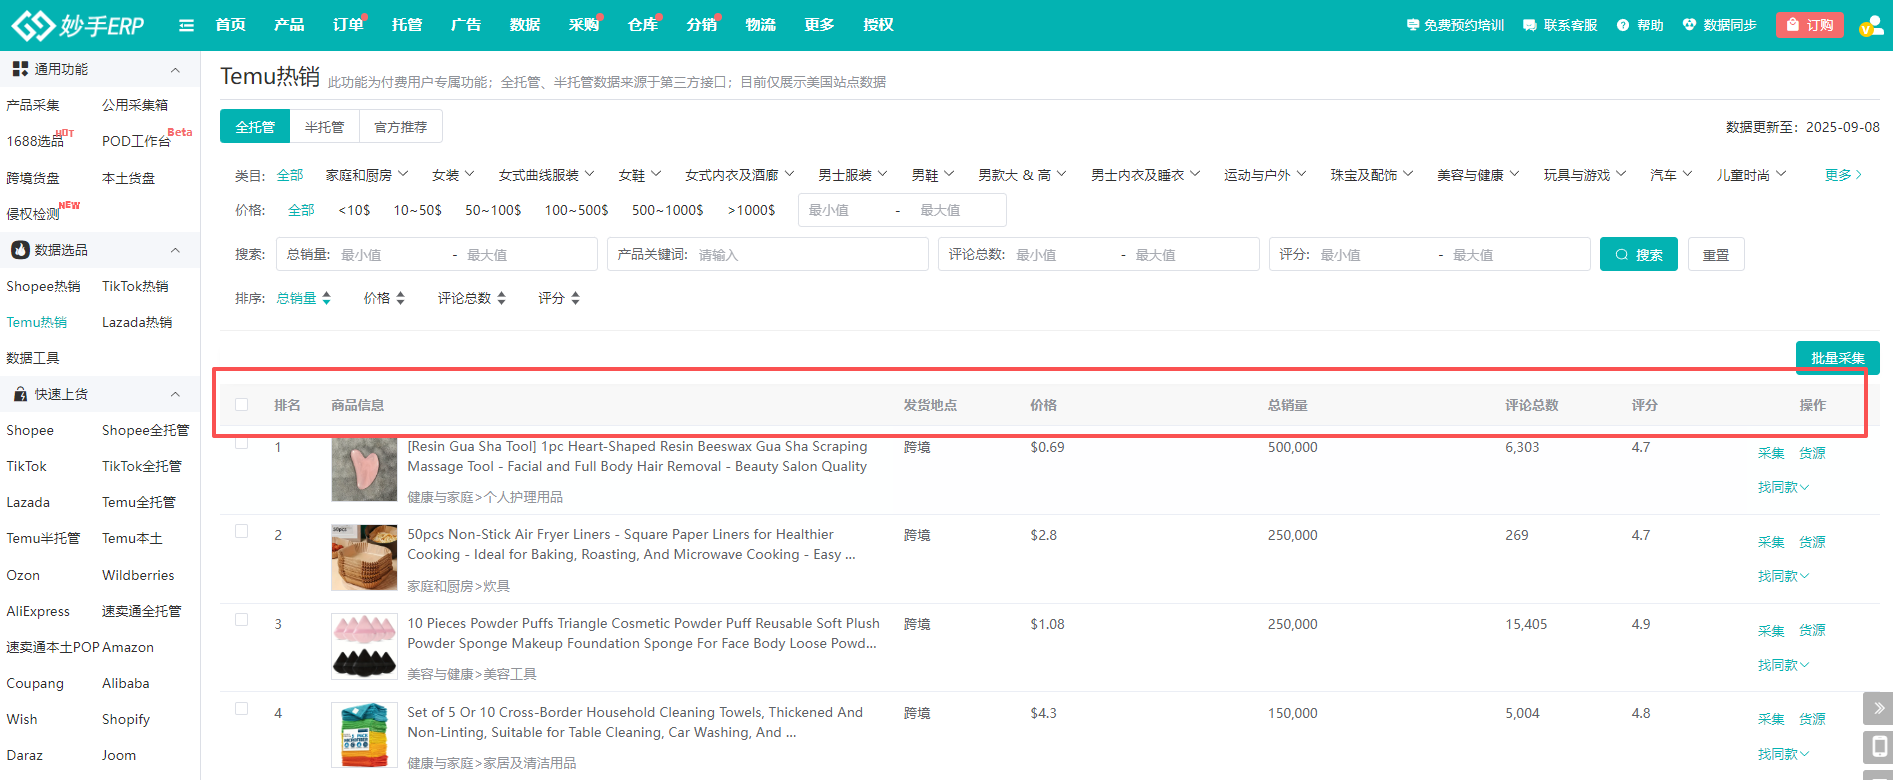Click the 搜索 search button
1893x780 pixels.
point(1639,254)
